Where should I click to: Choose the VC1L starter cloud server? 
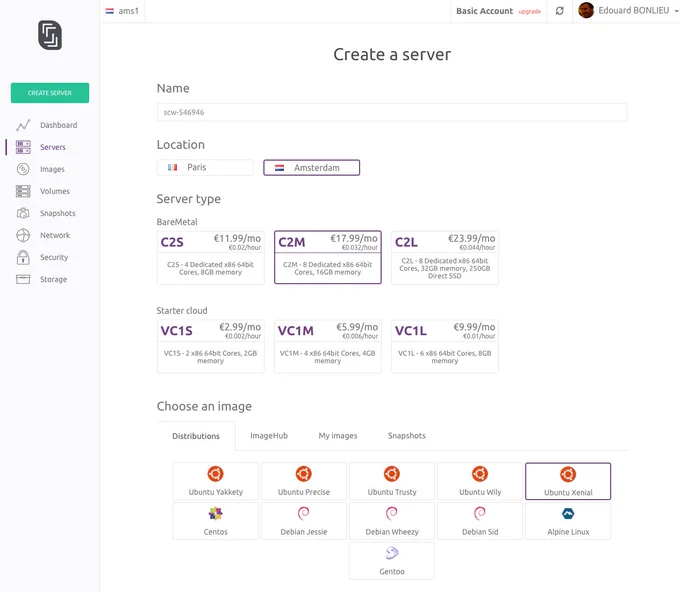(x=445, y=347)
